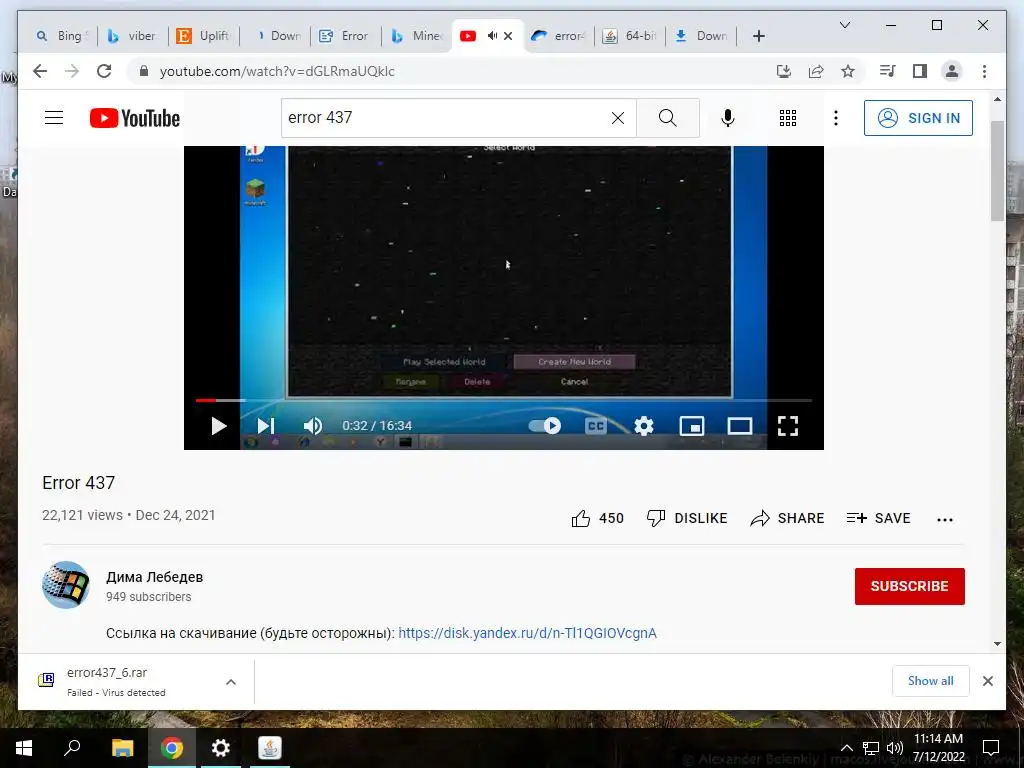Switch to the 64-bit tab

[630, 36]
